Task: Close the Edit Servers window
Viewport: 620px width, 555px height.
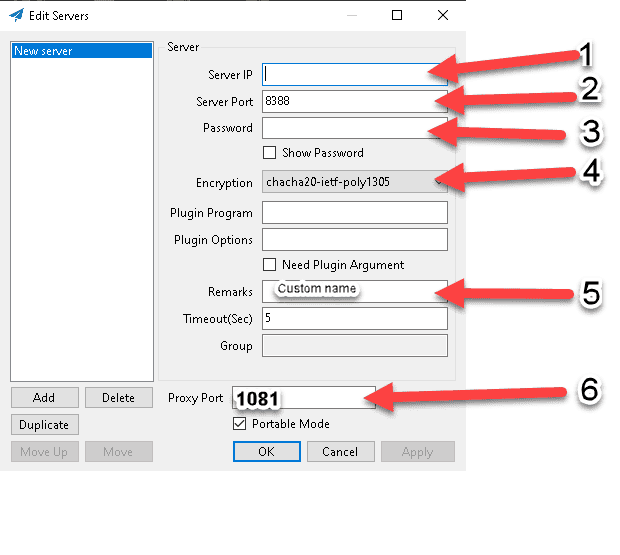Action: click(x=443, y=15)
